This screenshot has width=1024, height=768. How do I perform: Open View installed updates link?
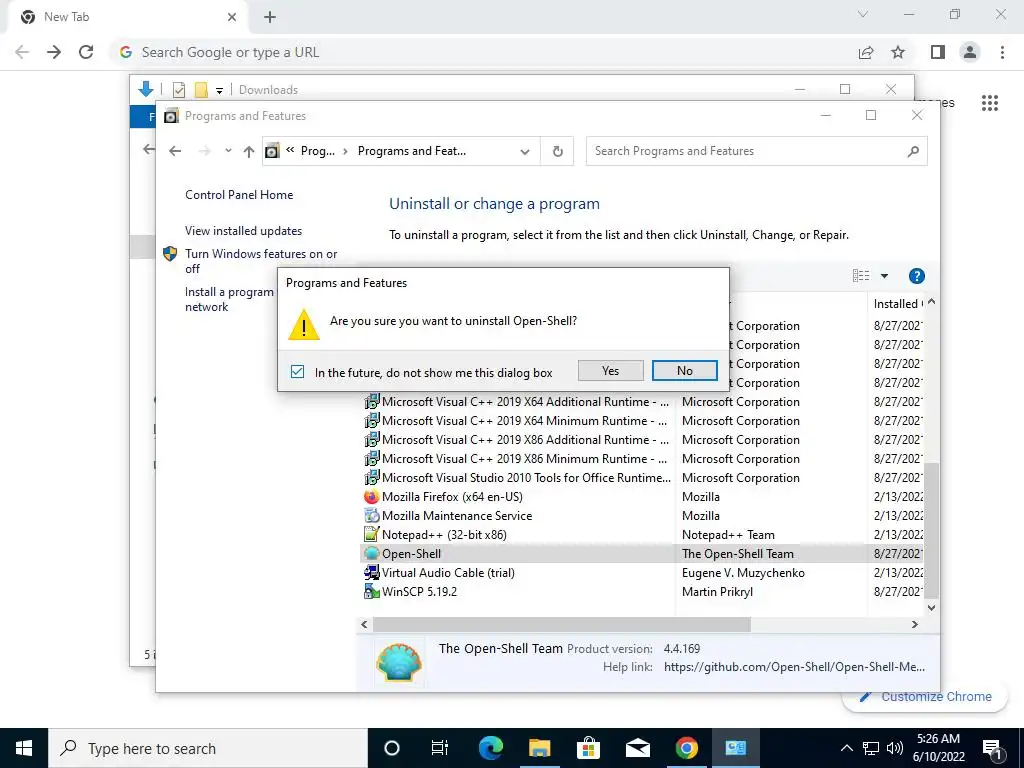243,231
